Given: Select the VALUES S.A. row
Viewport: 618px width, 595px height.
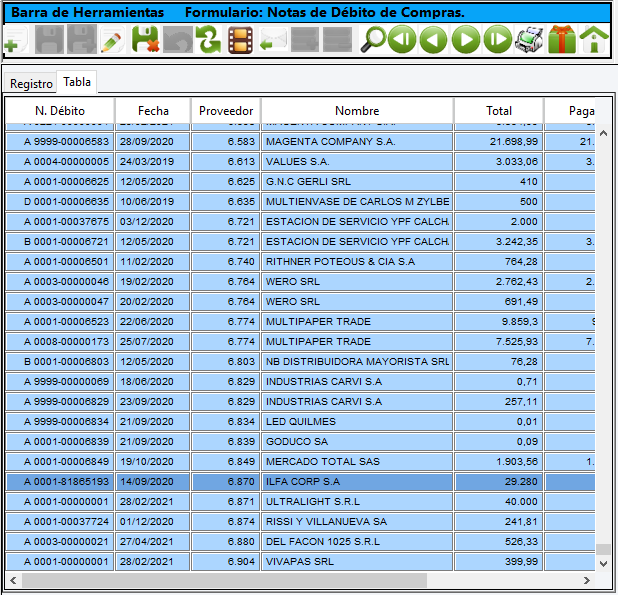Looking at the screenshot, I should point(300,162).
